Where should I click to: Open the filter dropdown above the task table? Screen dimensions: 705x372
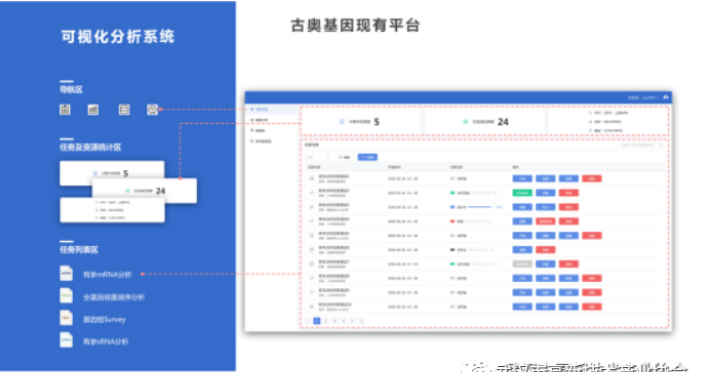point(318,157)
